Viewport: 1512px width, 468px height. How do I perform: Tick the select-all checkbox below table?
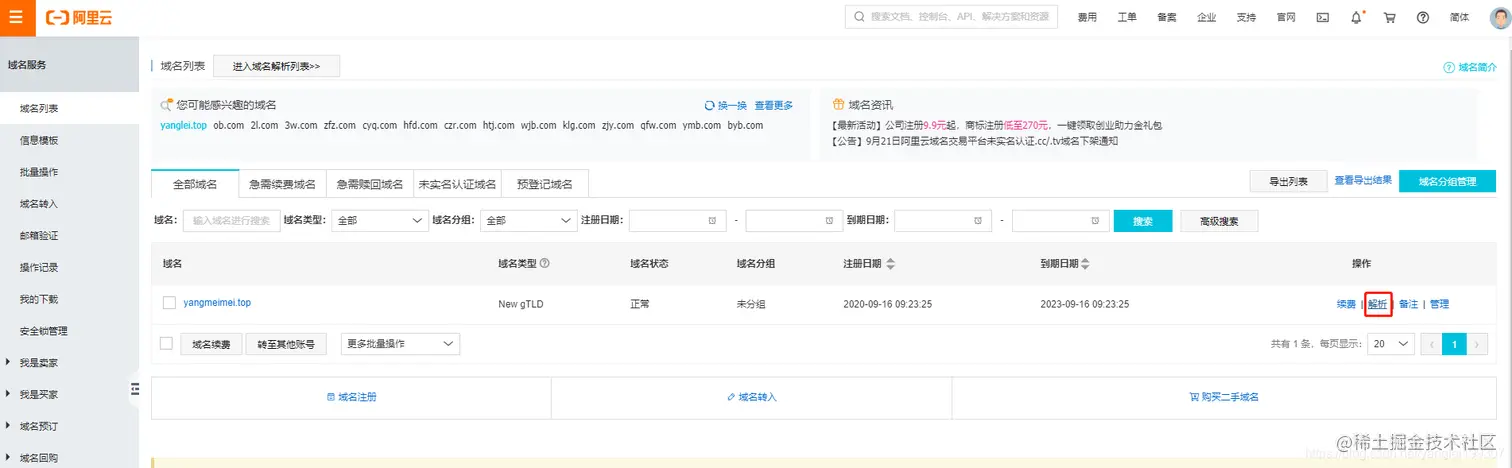(166, 344)
